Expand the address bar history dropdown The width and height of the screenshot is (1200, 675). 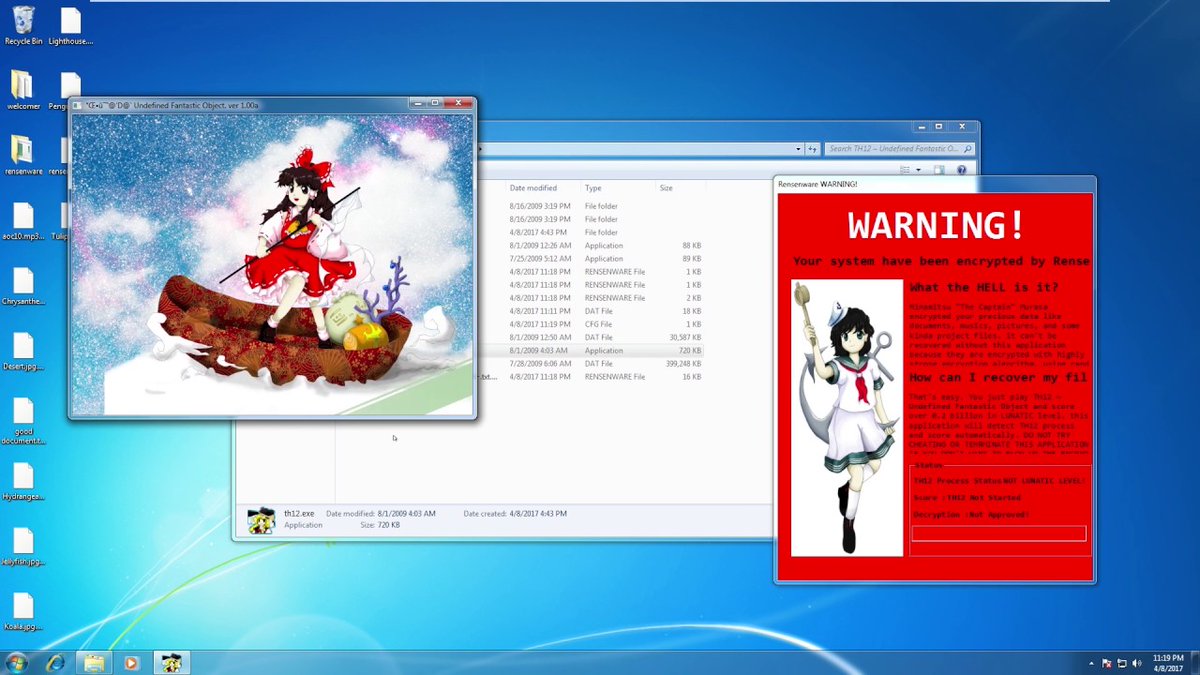(x=797, y=147)
